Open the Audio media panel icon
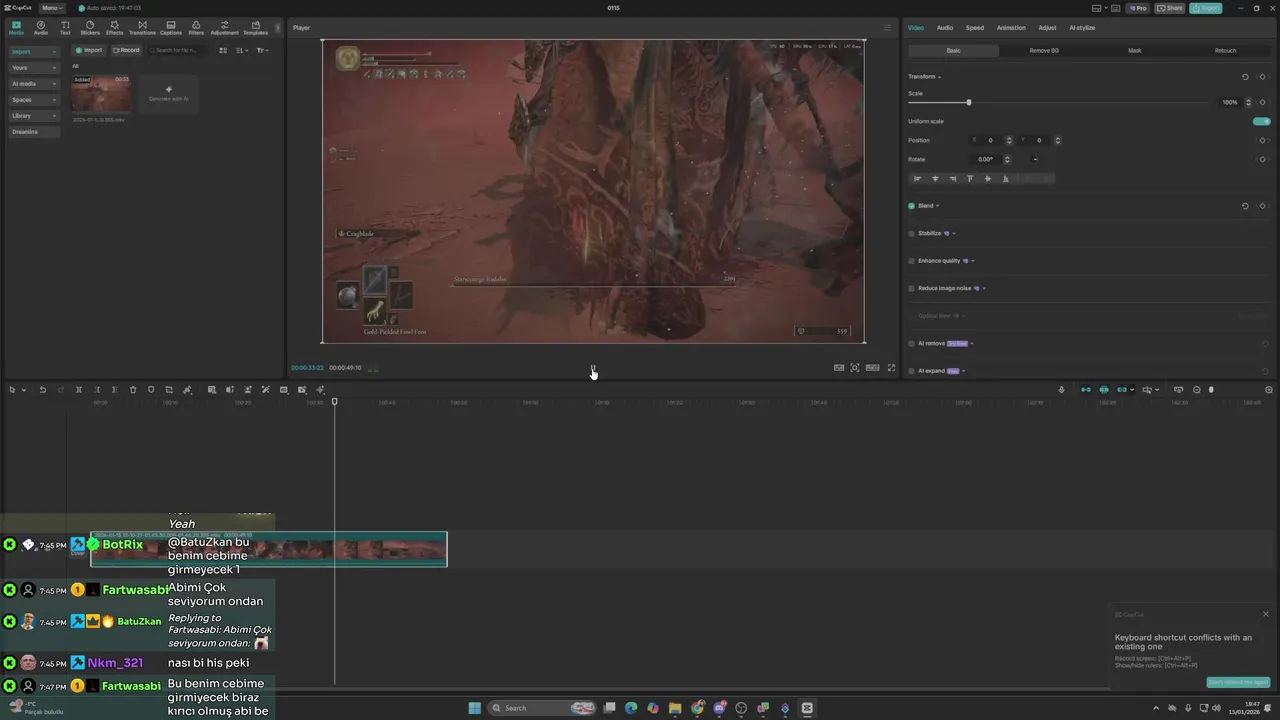 click(x=41, y=28)
